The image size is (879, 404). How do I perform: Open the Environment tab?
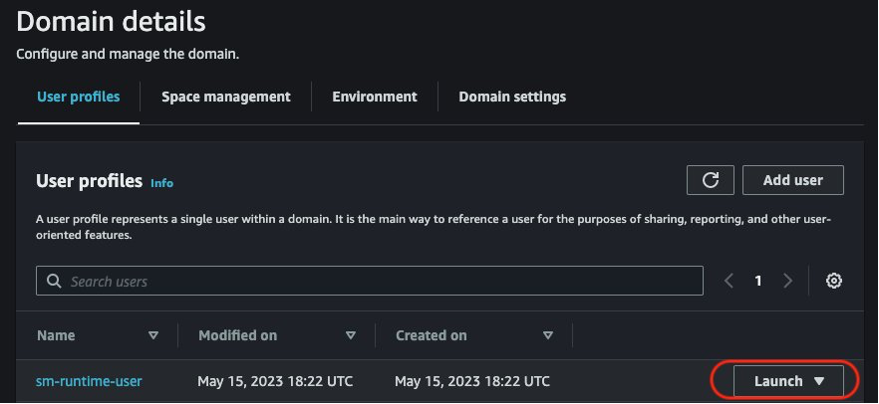[x=374, y=97]
